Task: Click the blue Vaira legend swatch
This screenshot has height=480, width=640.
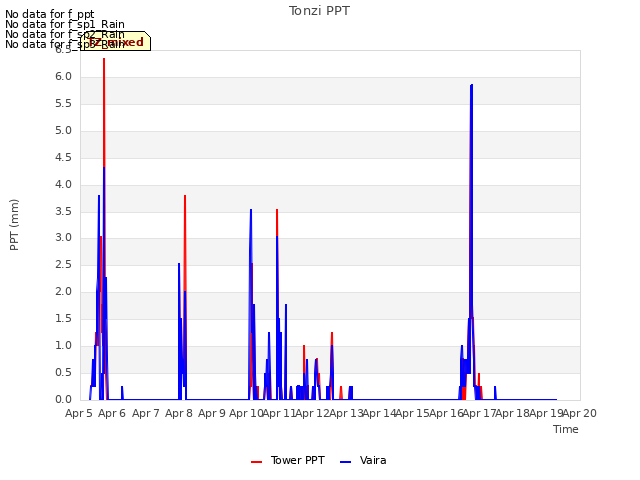Action: click(345, 462)
